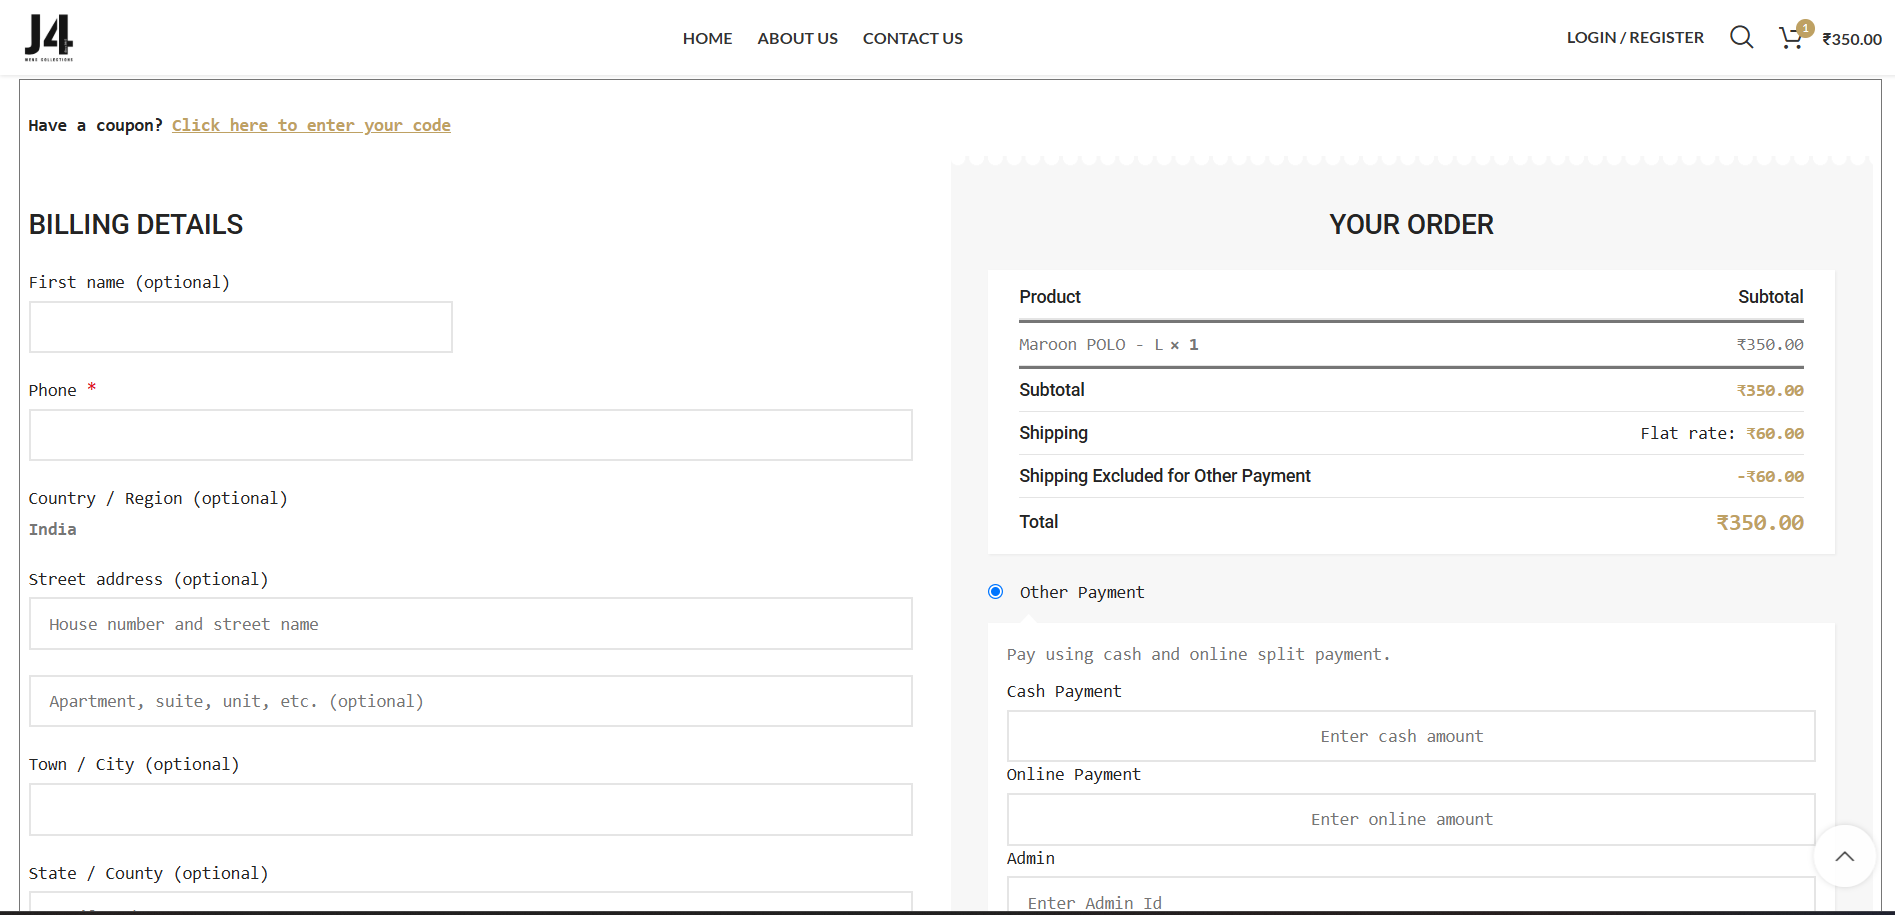Click the cart total ₹350.00 in header

click(1851, 39)
